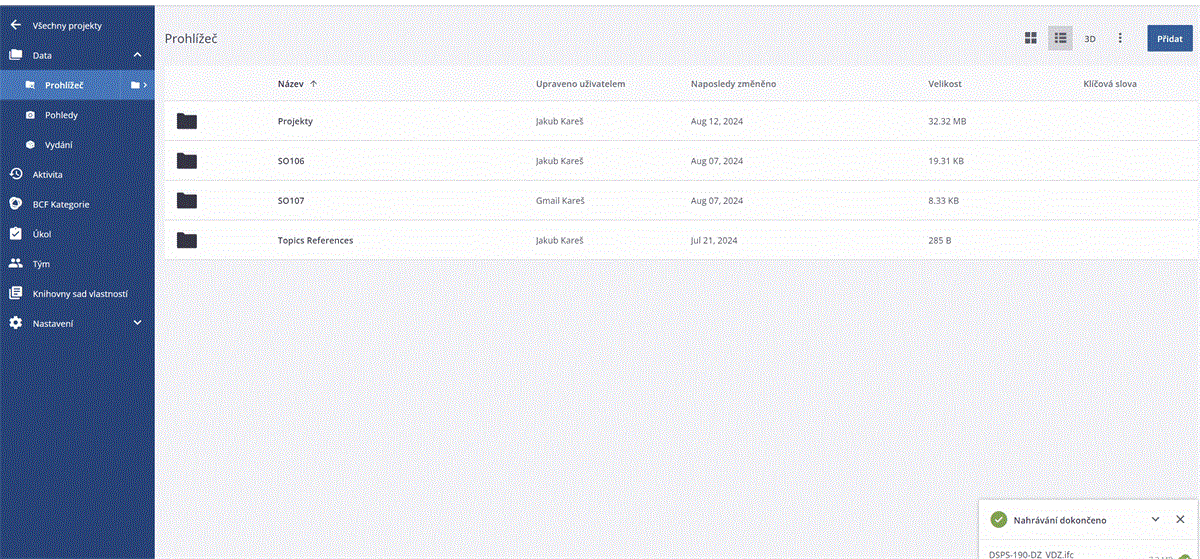Open Knihovny sad vlastností library icon
The height and width of the screenshot is (559, 1200).
point(15,294)
